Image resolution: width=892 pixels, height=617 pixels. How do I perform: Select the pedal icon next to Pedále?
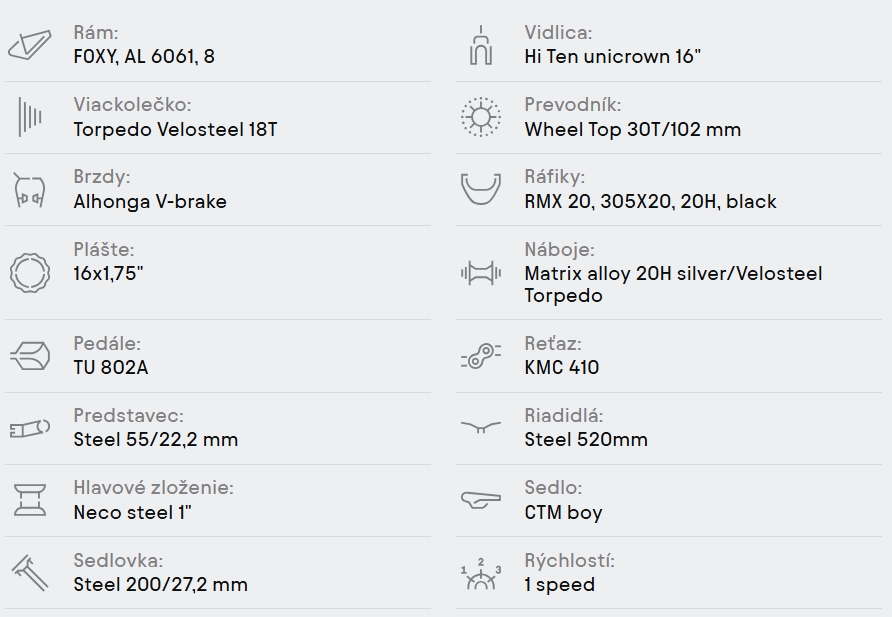coord(30,356)
